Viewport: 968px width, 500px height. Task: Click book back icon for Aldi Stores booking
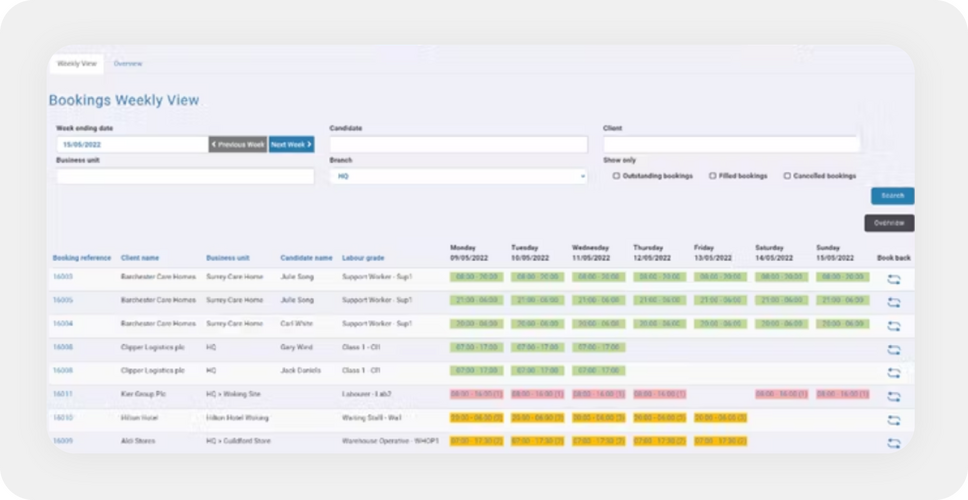893,443
